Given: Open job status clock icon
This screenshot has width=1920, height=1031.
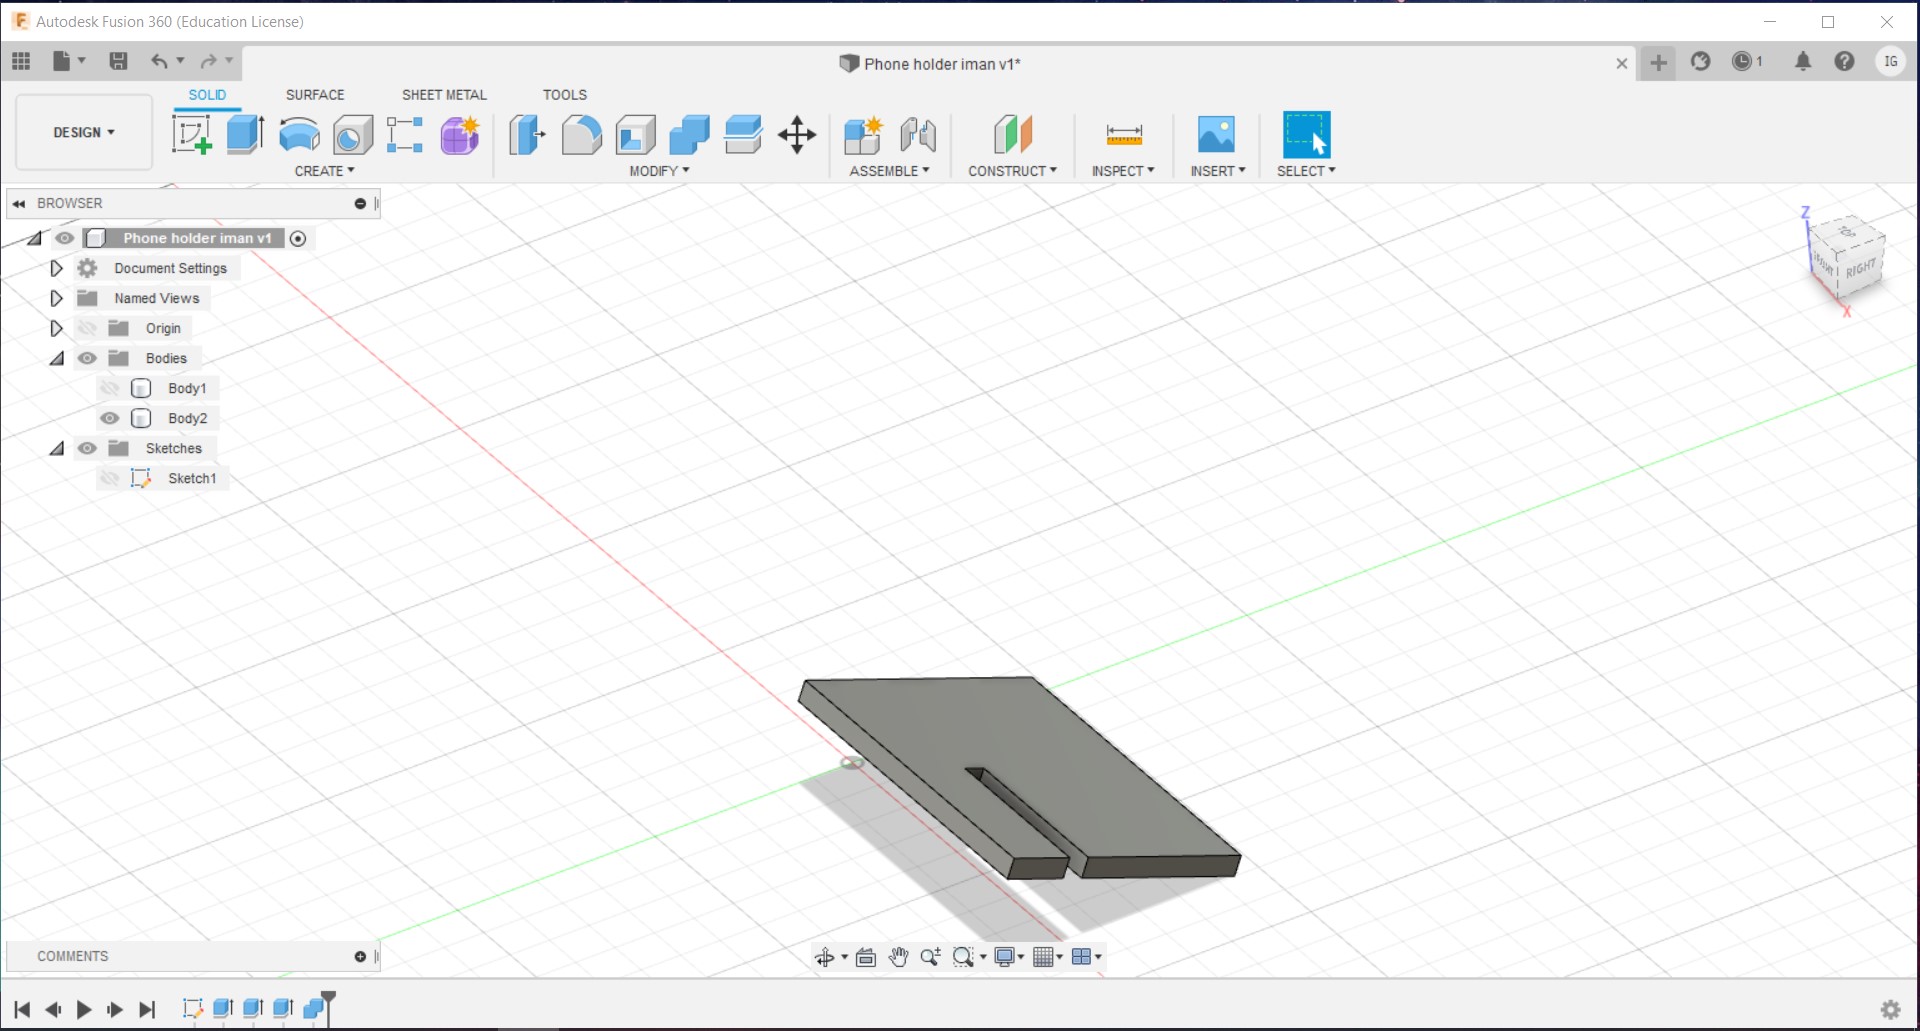Looking at the screenshot, I should (x=1742, y=62).
